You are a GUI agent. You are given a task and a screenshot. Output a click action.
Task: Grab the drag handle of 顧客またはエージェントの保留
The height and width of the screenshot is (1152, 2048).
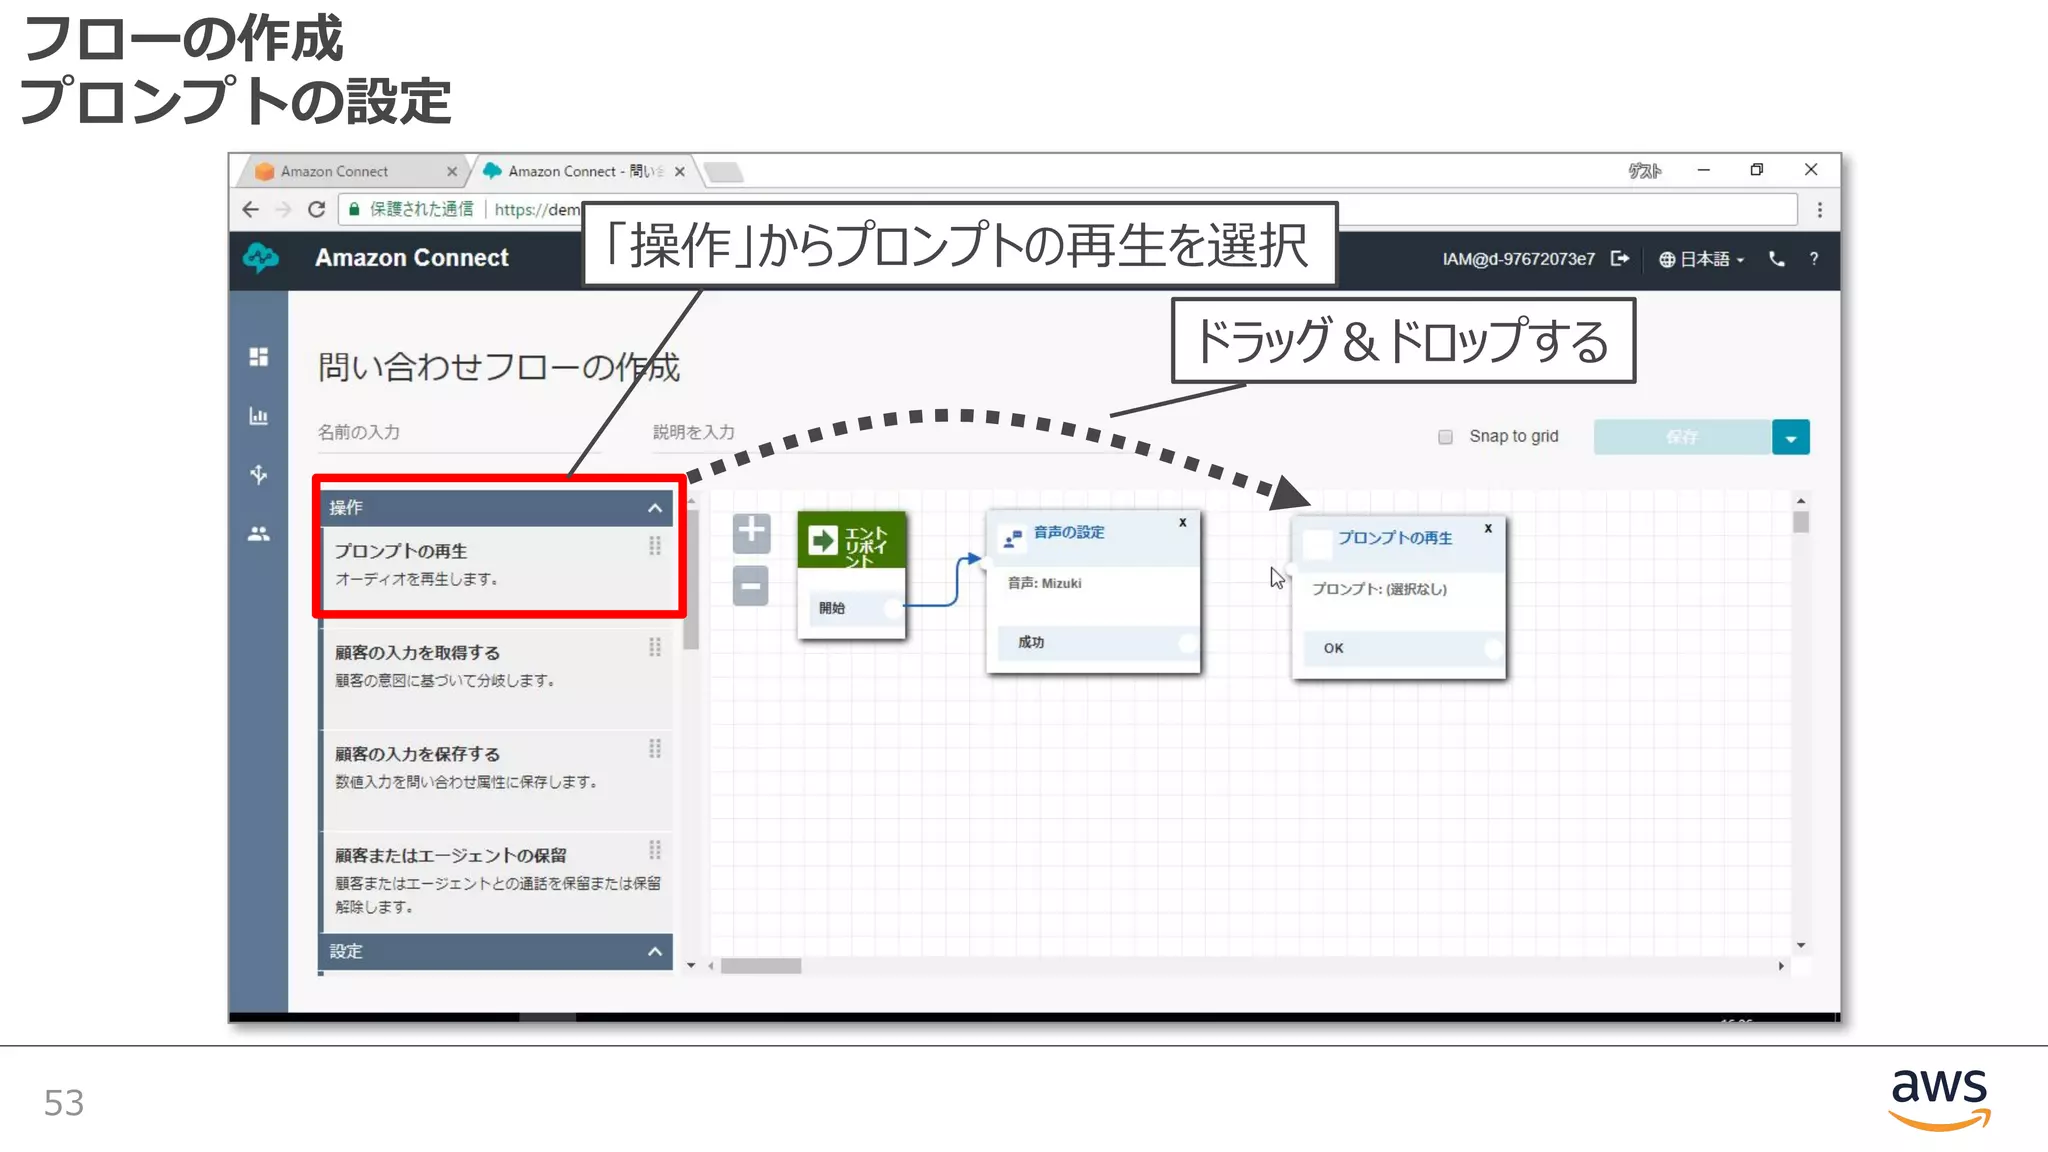[x=655, y=850]
